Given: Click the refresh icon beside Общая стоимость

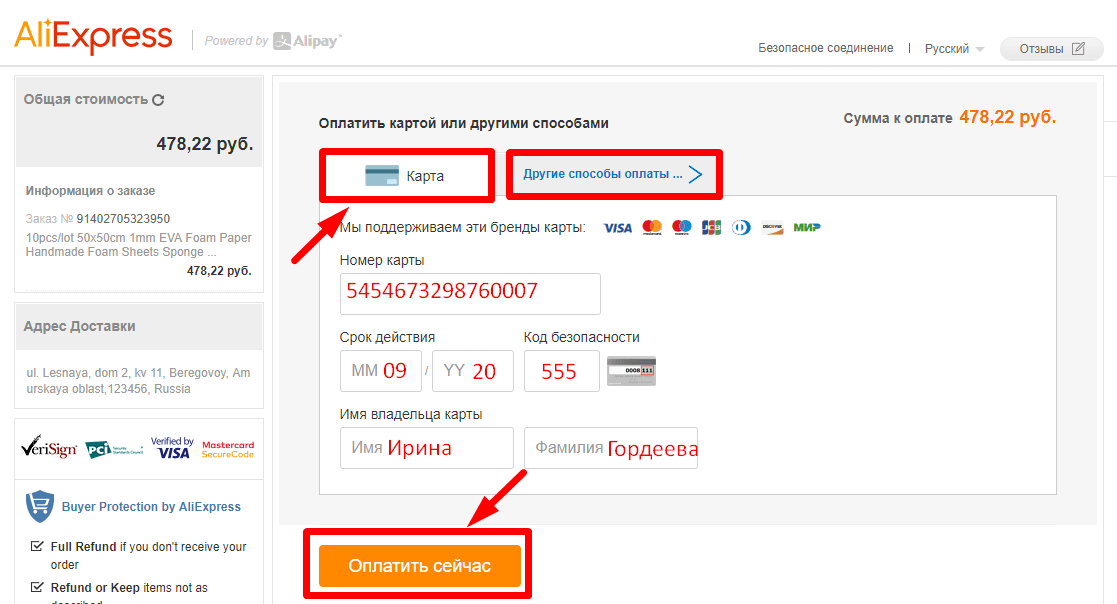Looking at the screenshot, I should [158, 100].
